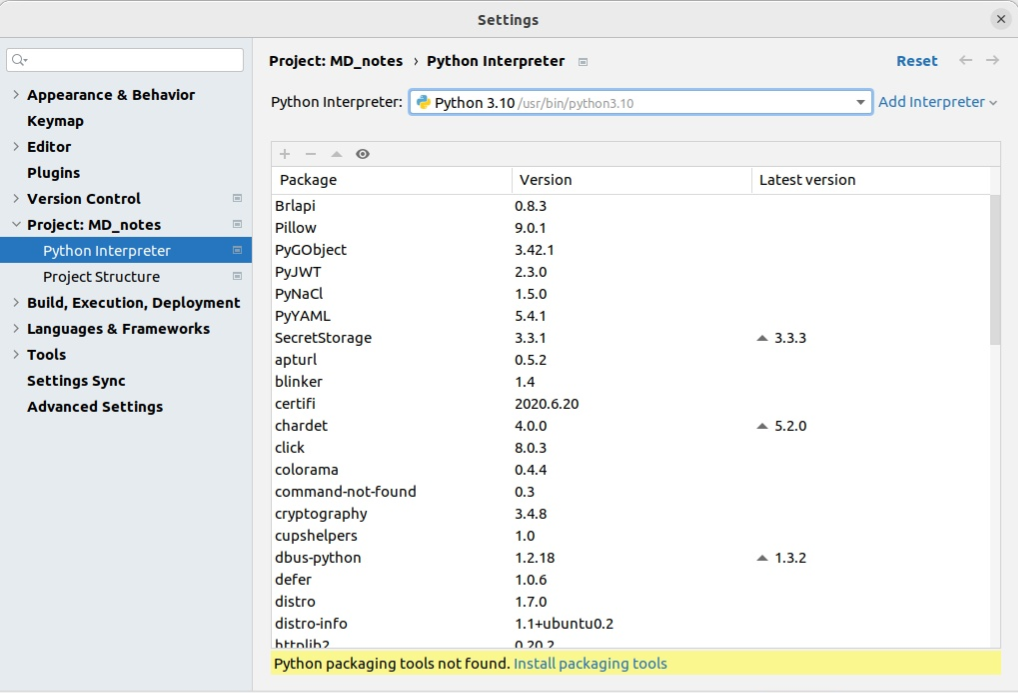Click Install packaging tools link
Viewport: 1018px width, 693px height.
click(590, 663)
